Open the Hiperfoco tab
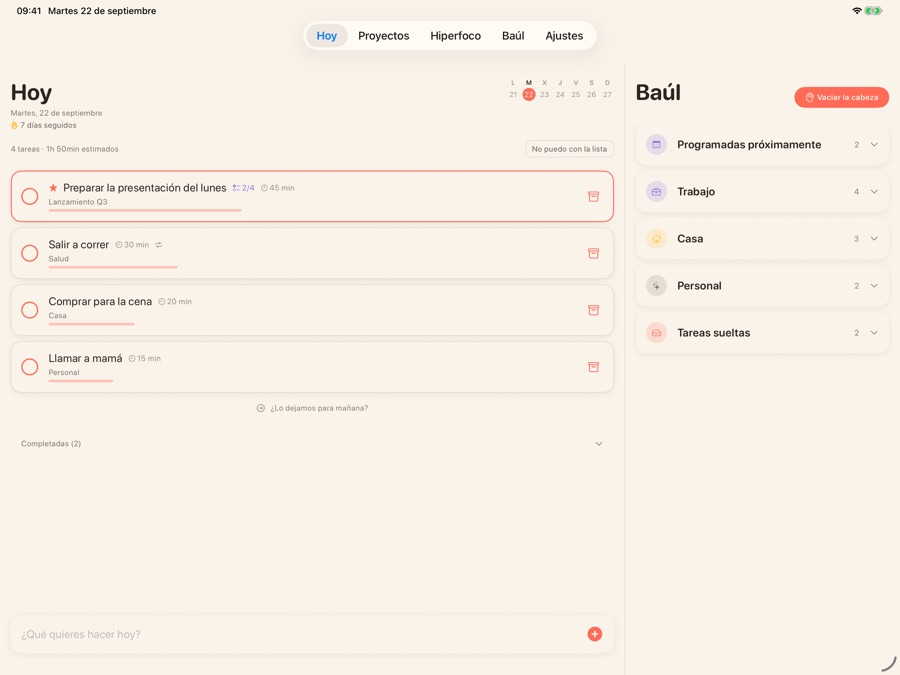The width and height of the screenshot is (900, 675). 456,36
